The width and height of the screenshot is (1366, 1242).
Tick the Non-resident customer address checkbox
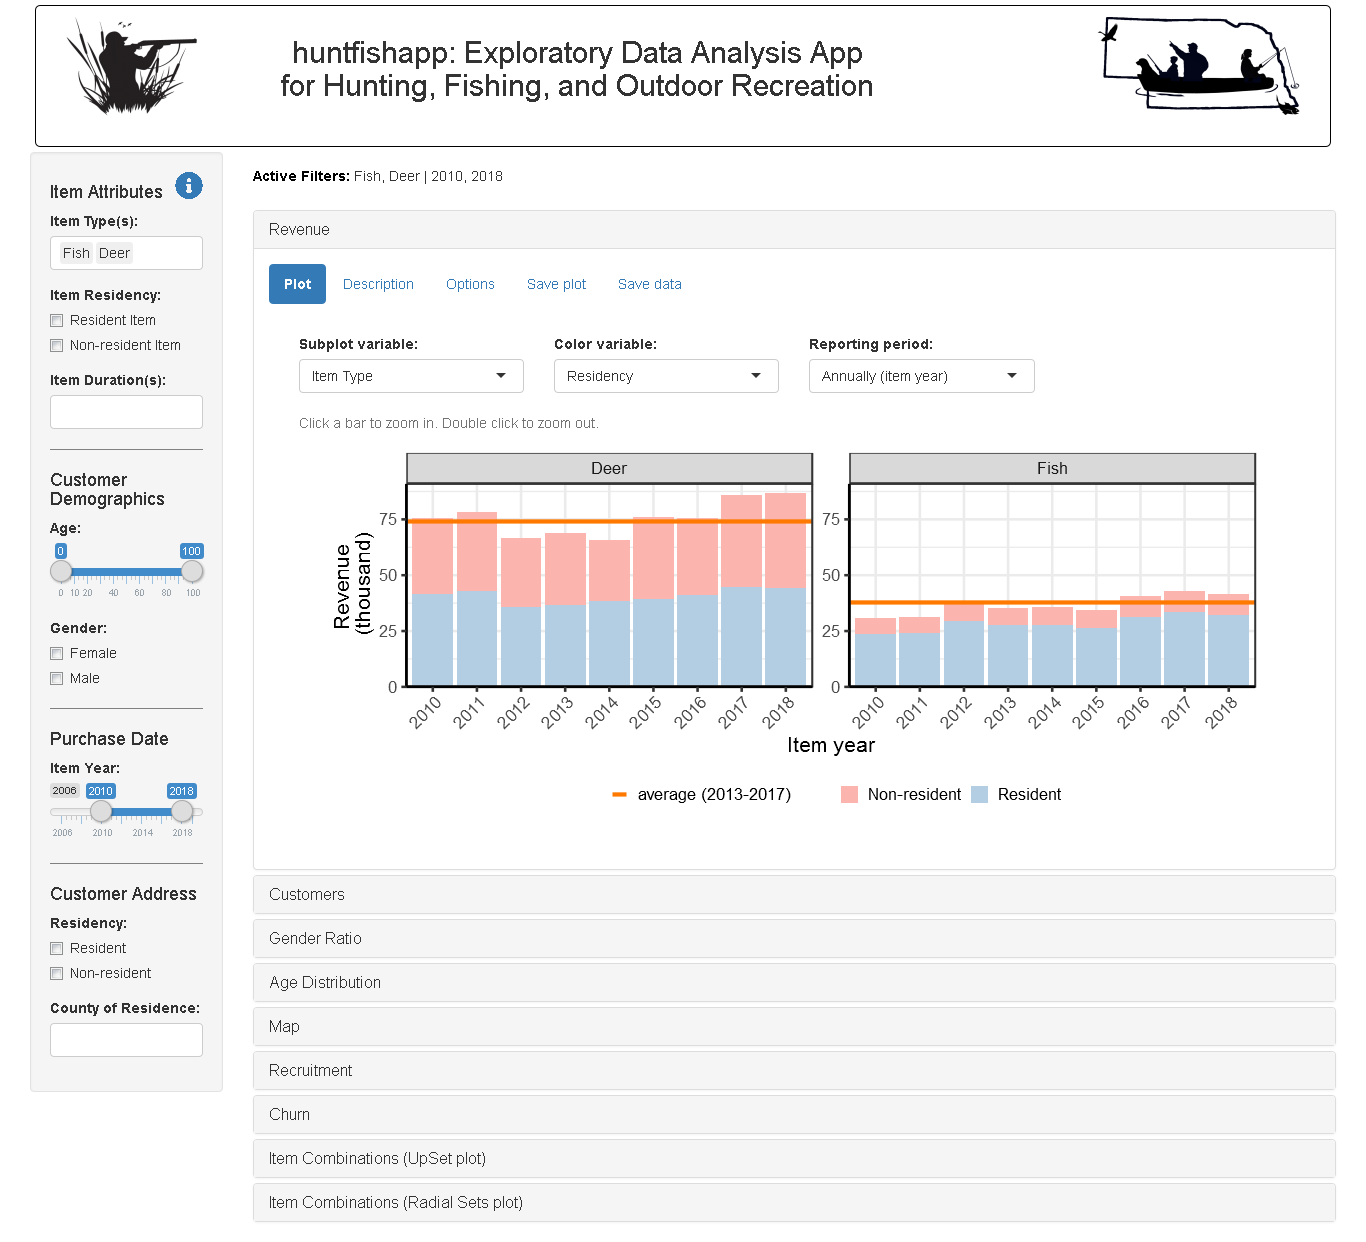click(57, 974)
